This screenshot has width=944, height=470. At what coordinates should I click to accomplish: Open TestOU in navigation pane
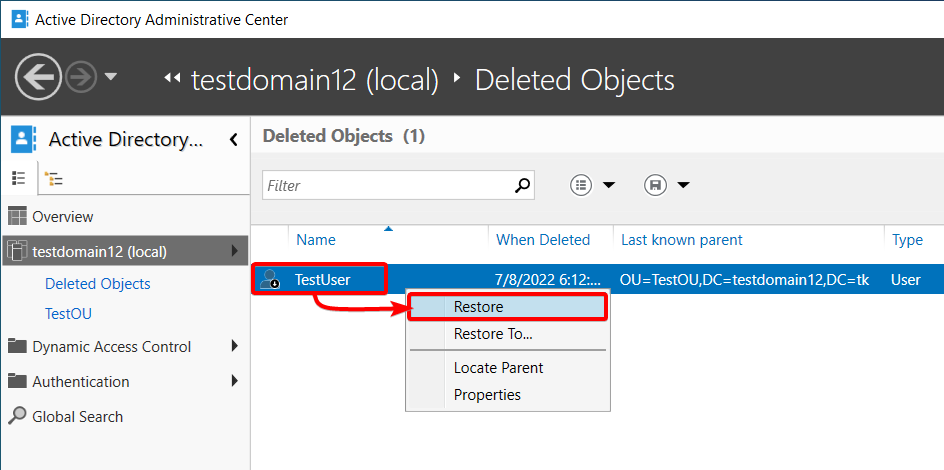coord(68,314)
